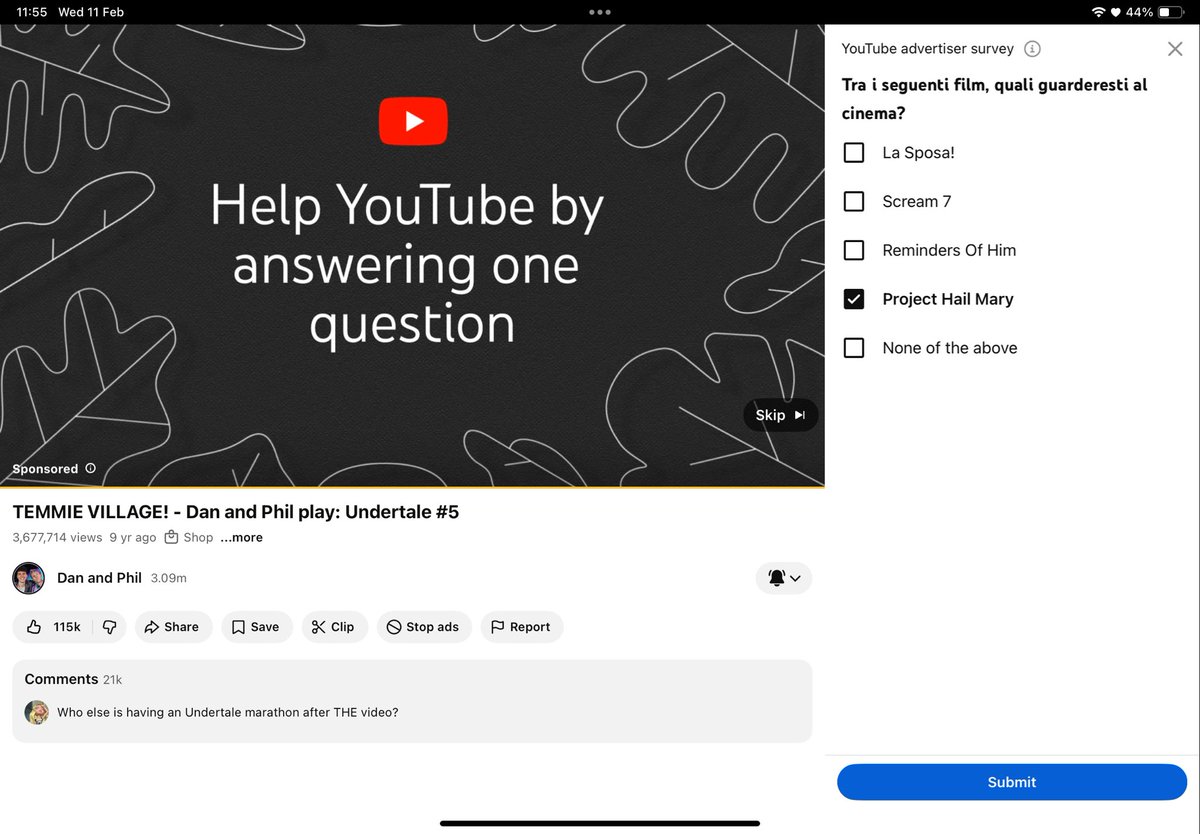1200x834 pixels.
Task: Dislike the video using the thumbs-down icon
Action: [x=110, y=626]
